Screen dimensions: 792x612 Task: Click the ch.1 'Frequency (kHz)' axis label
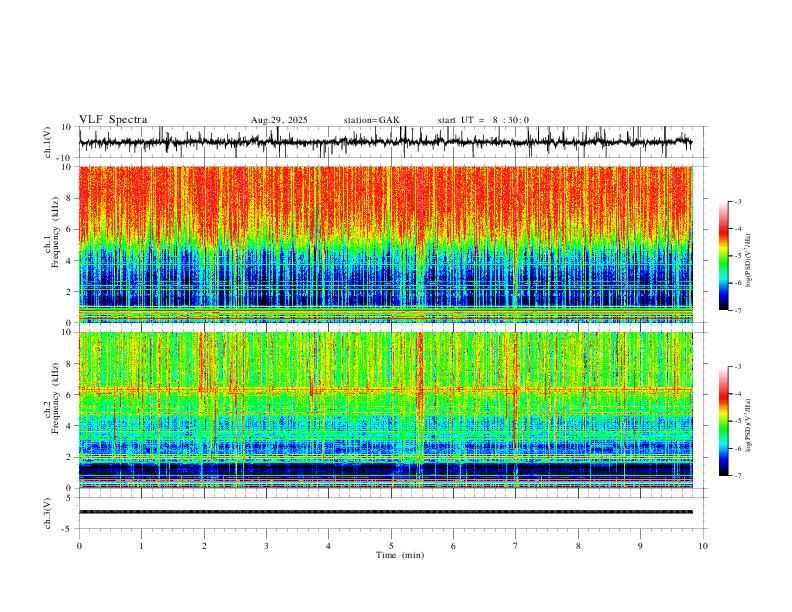point(56,233)
